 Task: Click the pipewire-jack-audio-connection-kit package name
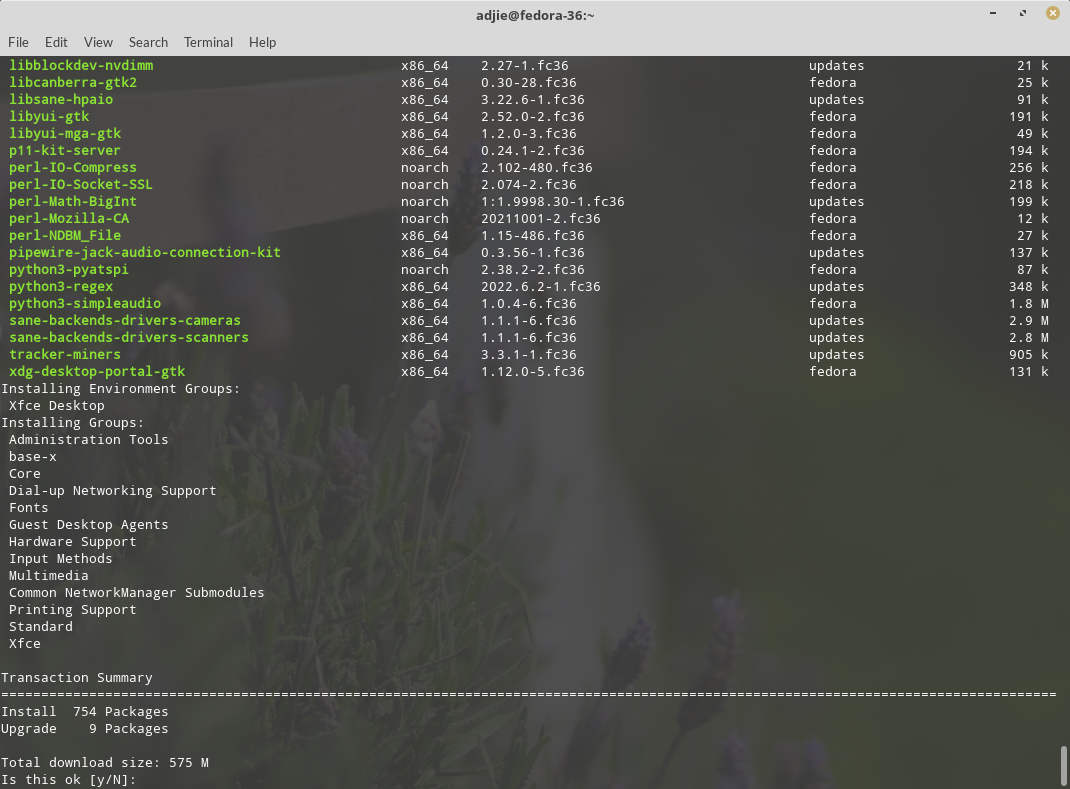coord(145,253)
